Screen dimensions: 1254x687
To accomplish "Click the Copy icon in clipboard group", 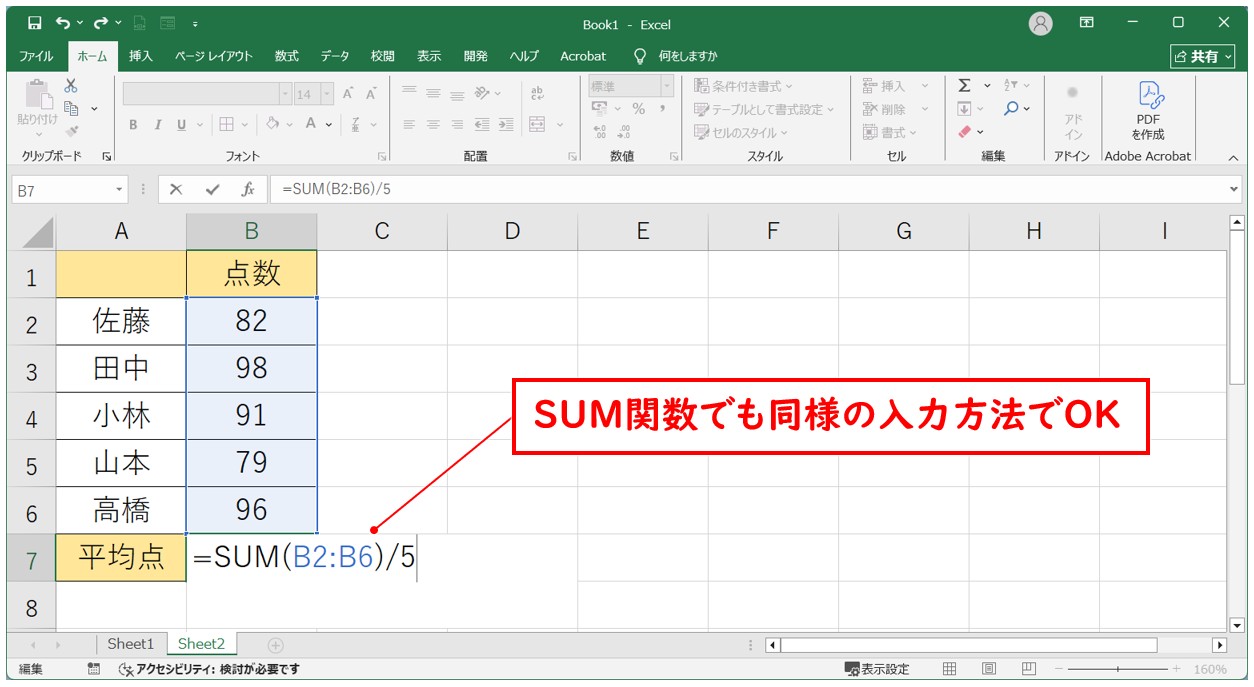I will (x=71, y=108).
